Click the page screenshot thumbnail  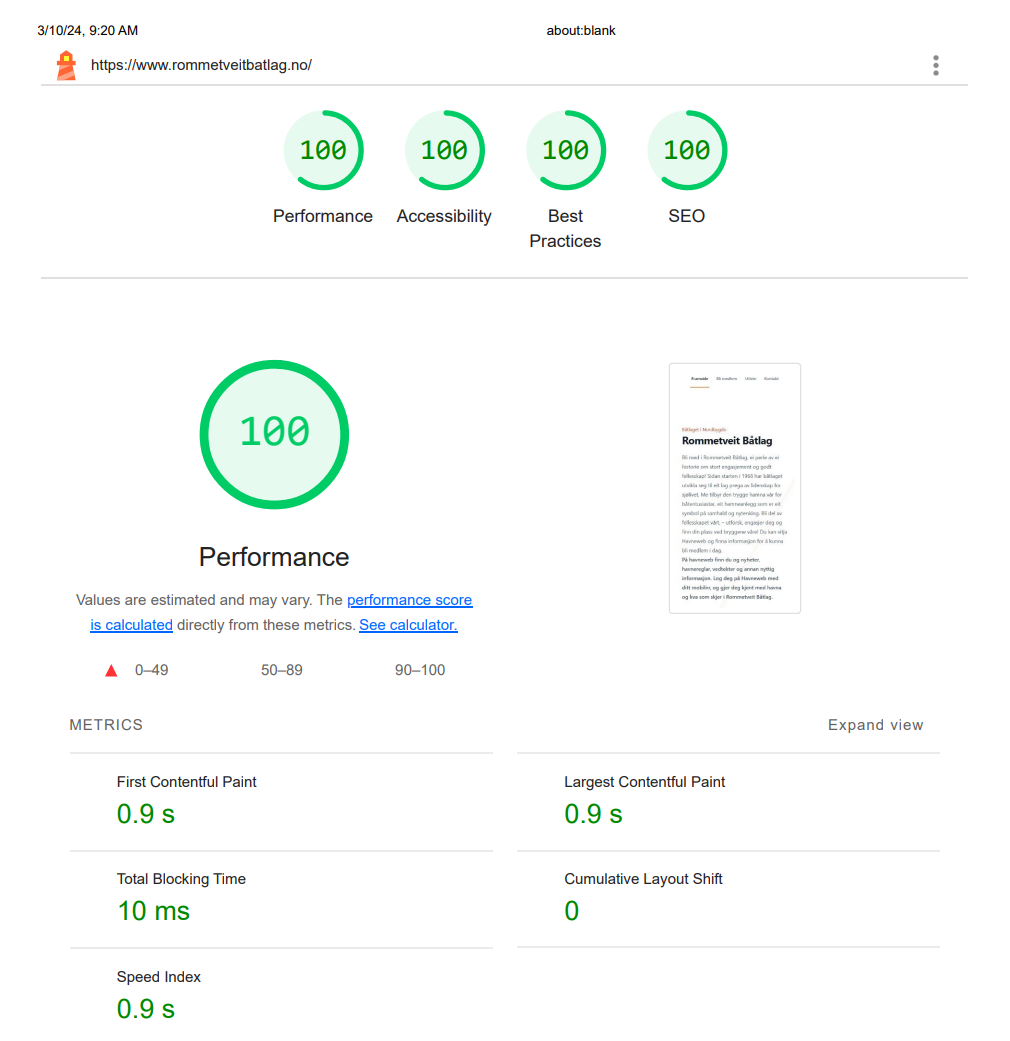coord(734,488)
